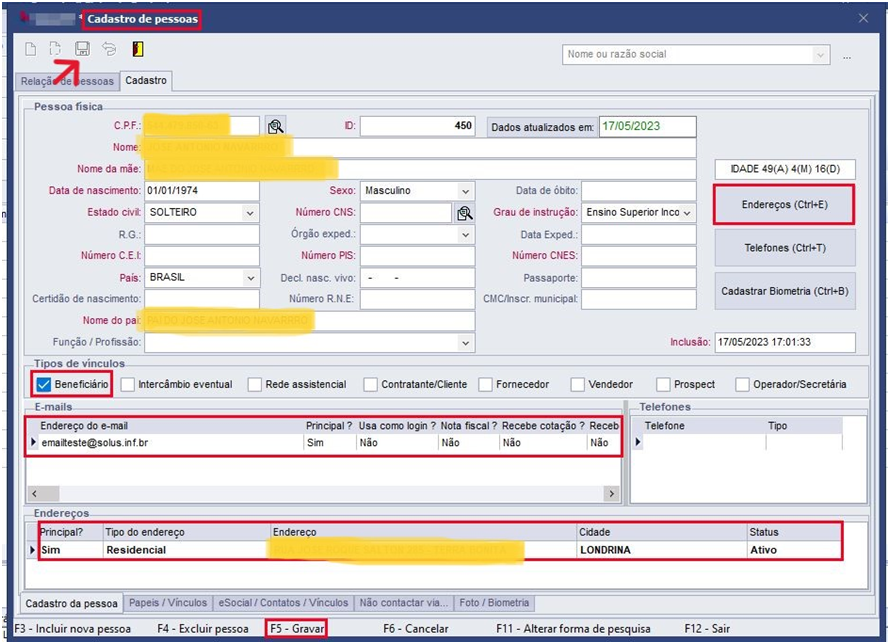
Task: Click the R.G. input field
Action: 201,234
